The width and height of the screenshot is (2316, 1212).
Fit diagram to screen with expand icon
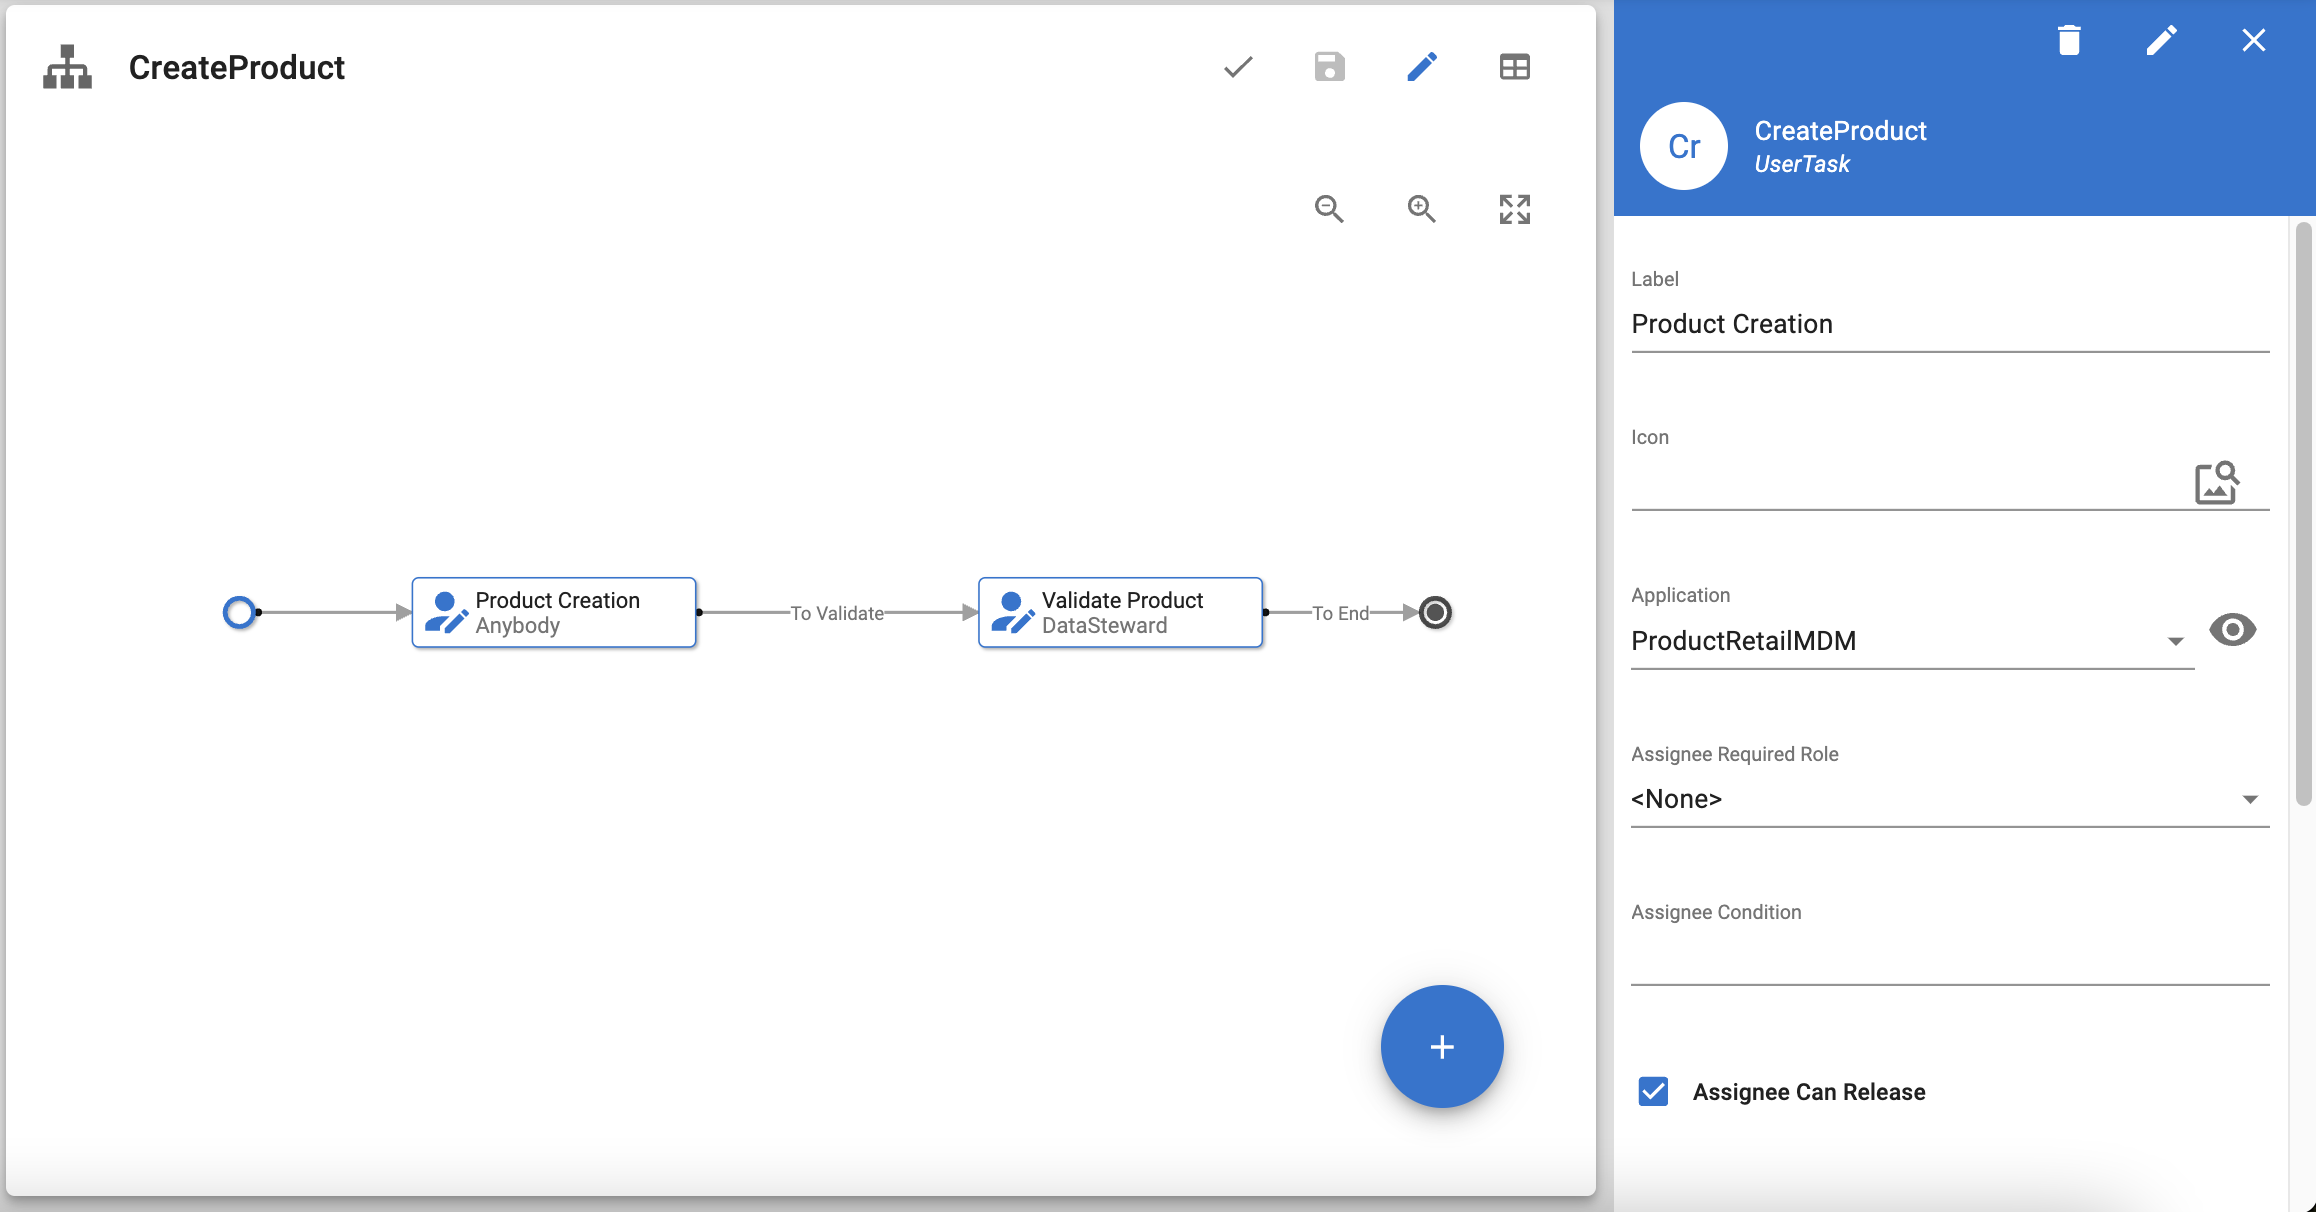tap(1514, 209)
